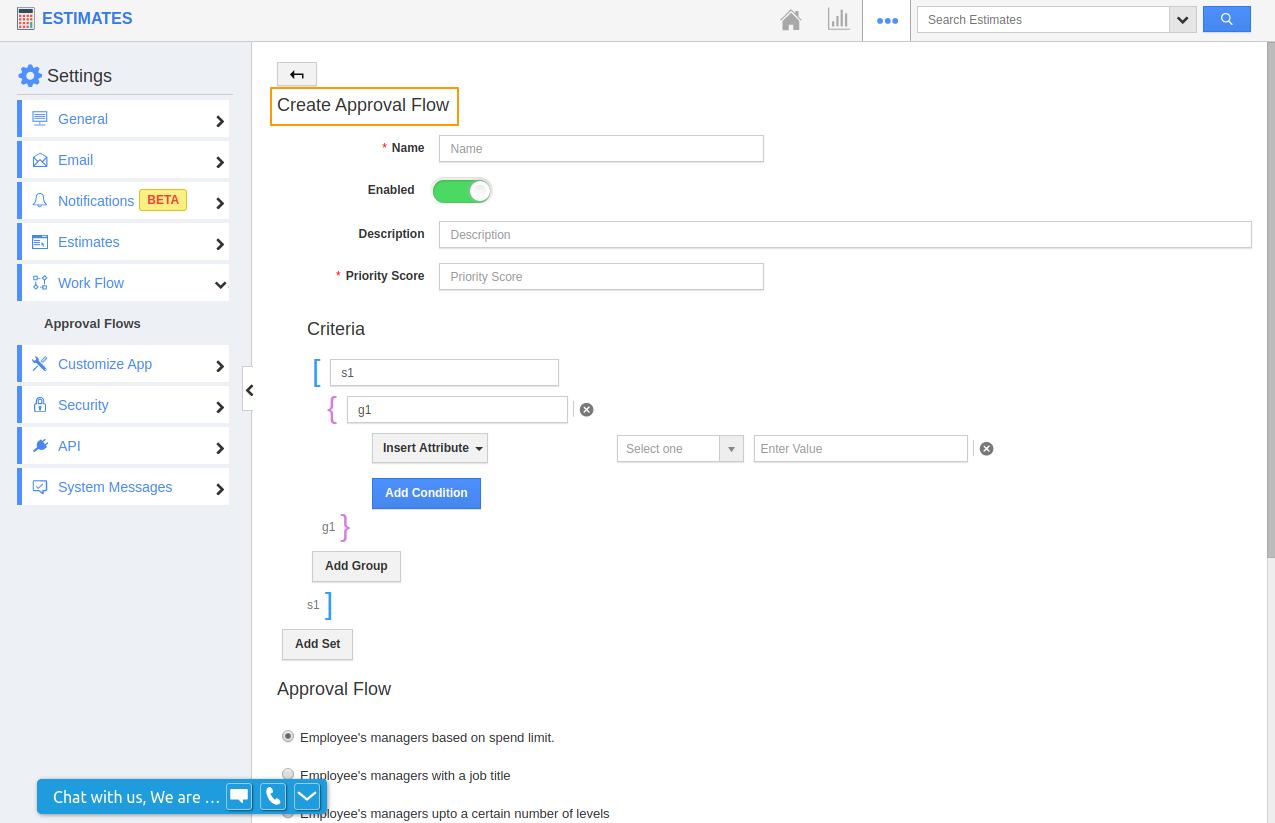Open the reports bar chart icon
This screenshot has width=1275, height=823.
[x=838, y=19]
